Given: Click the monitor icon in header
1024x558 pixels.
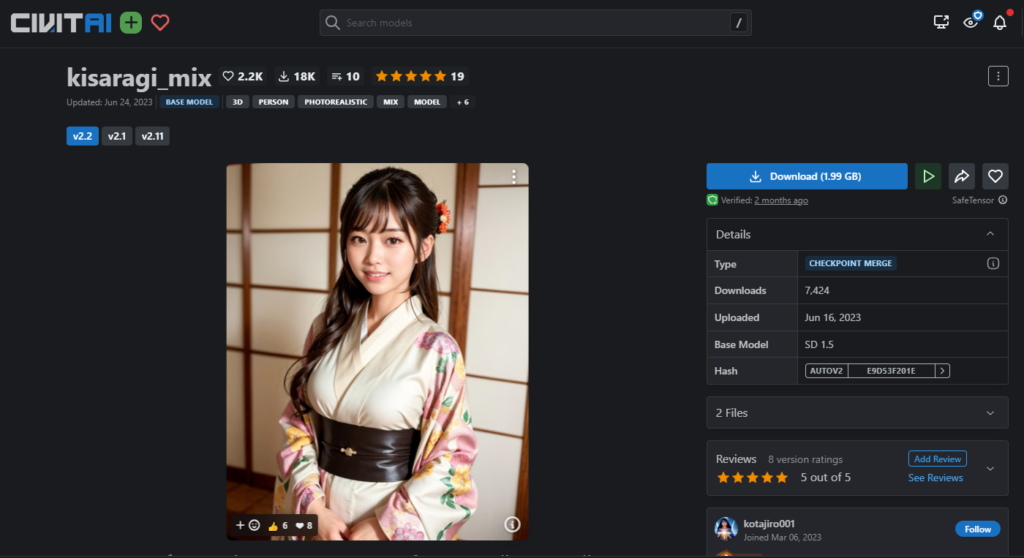Looking at the screenshot, I should (941, 22).
